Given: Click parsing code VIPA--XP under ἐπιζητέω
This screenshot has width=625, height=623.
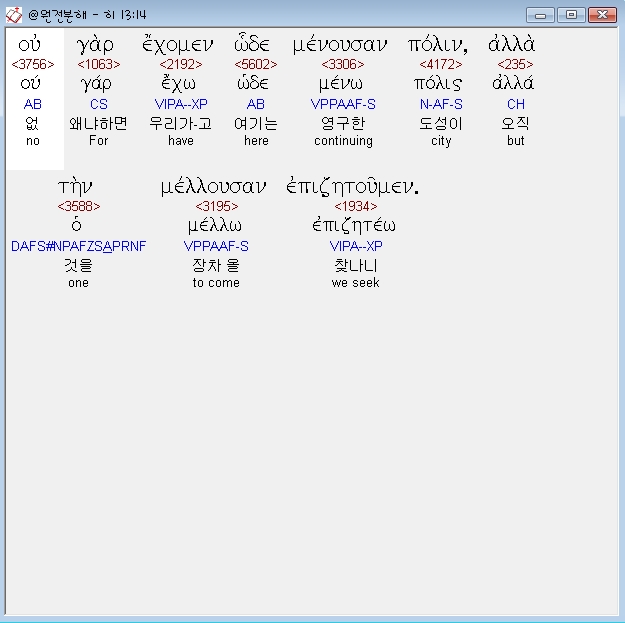Looking at the screenshot, I should [x=356, y=246].
